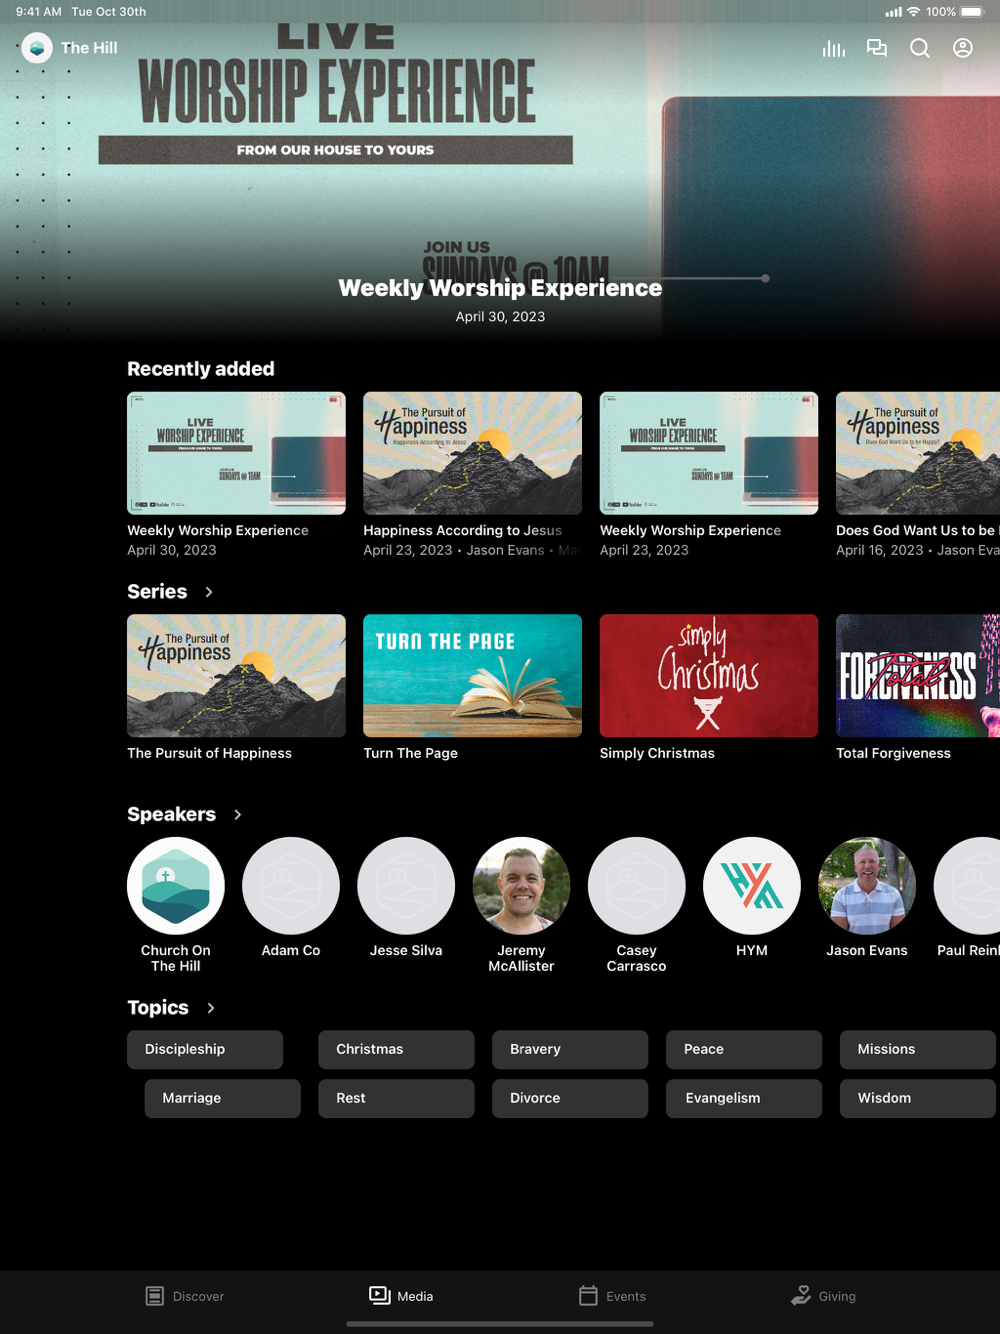Image resolution: width=1000 pixels, height=1334 pixels.
Task: Choose the Peace topic
Action: [744, 1050]
